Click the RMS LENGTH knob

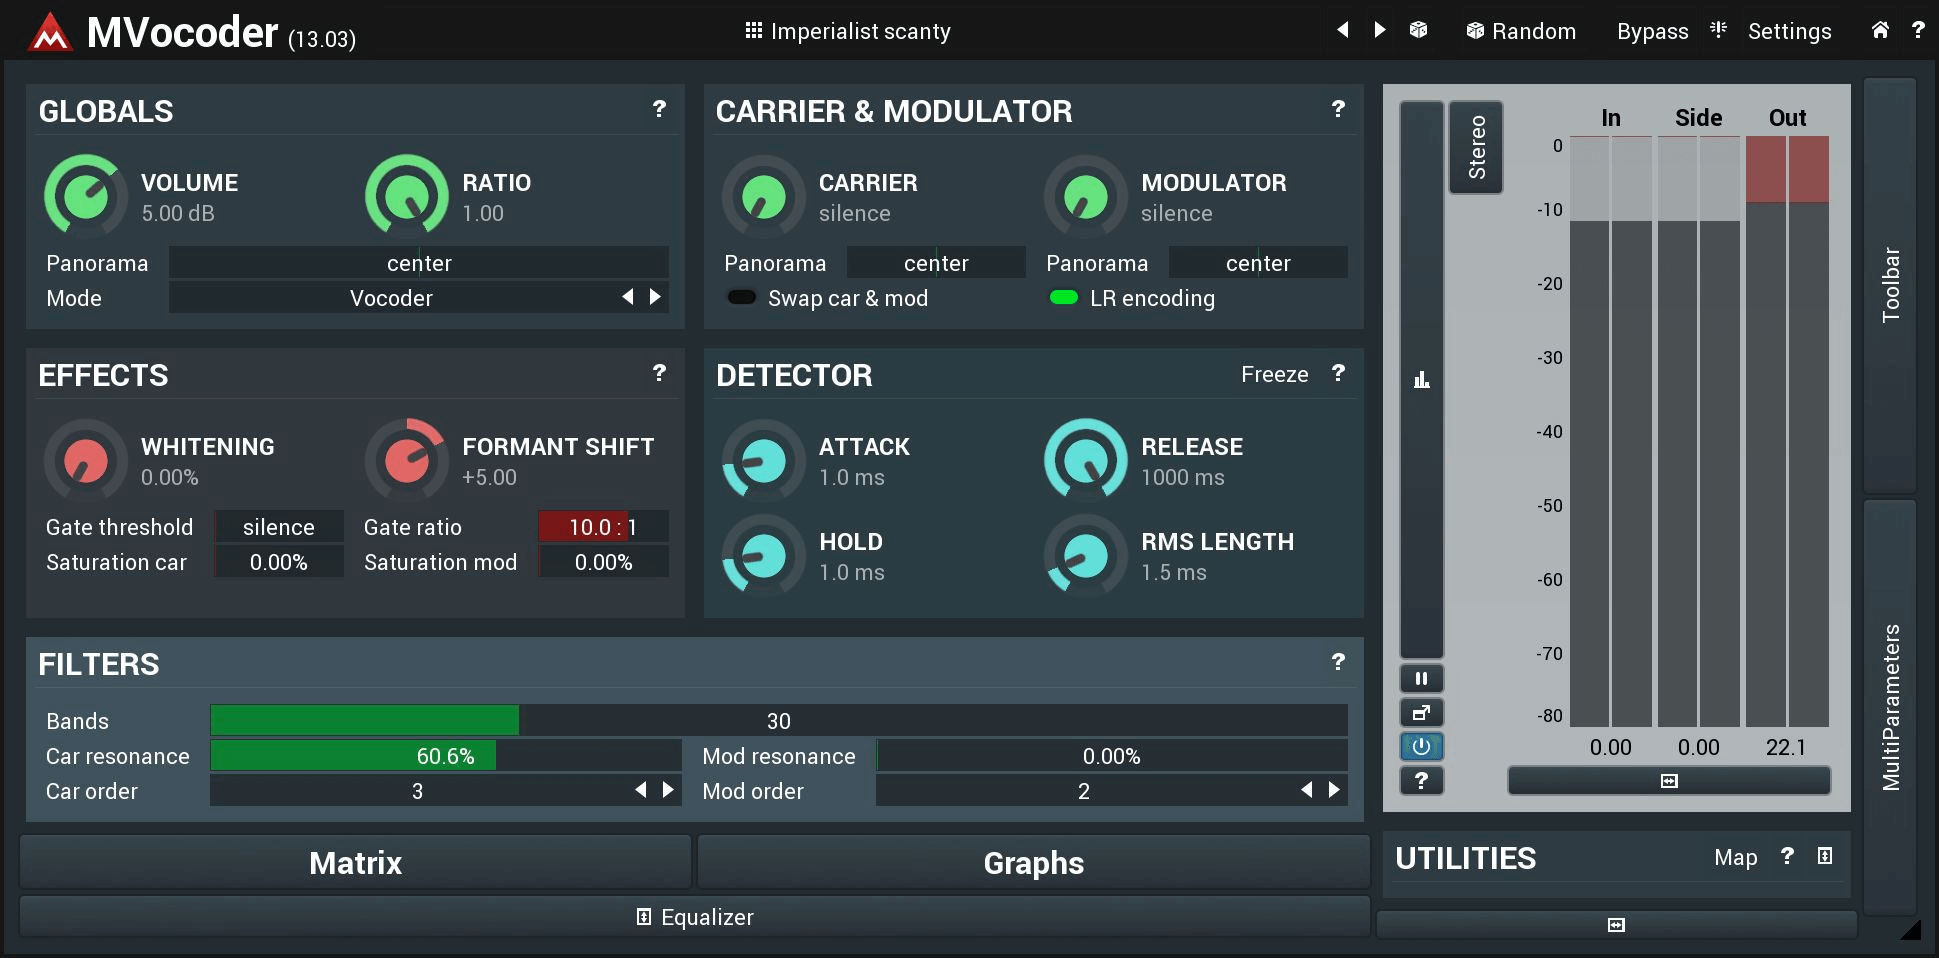click(x=1086, y=555)
